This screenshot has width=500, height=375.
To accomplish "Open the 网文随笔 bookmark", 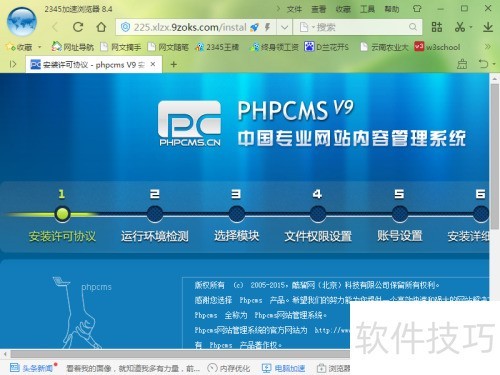I will [168, 47].
